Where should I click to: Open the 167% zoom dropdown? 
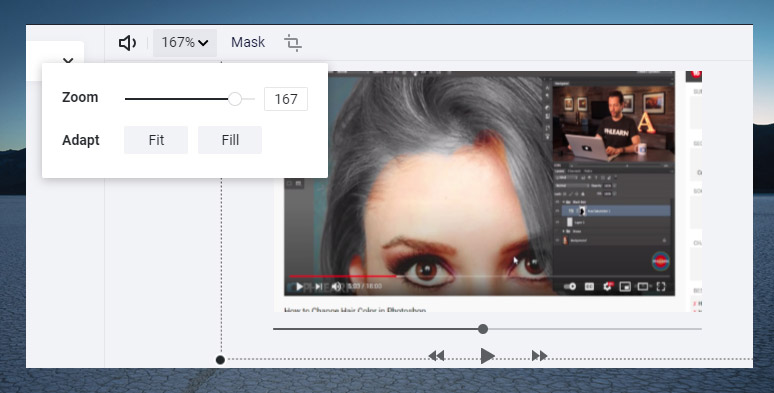[185, 43]
